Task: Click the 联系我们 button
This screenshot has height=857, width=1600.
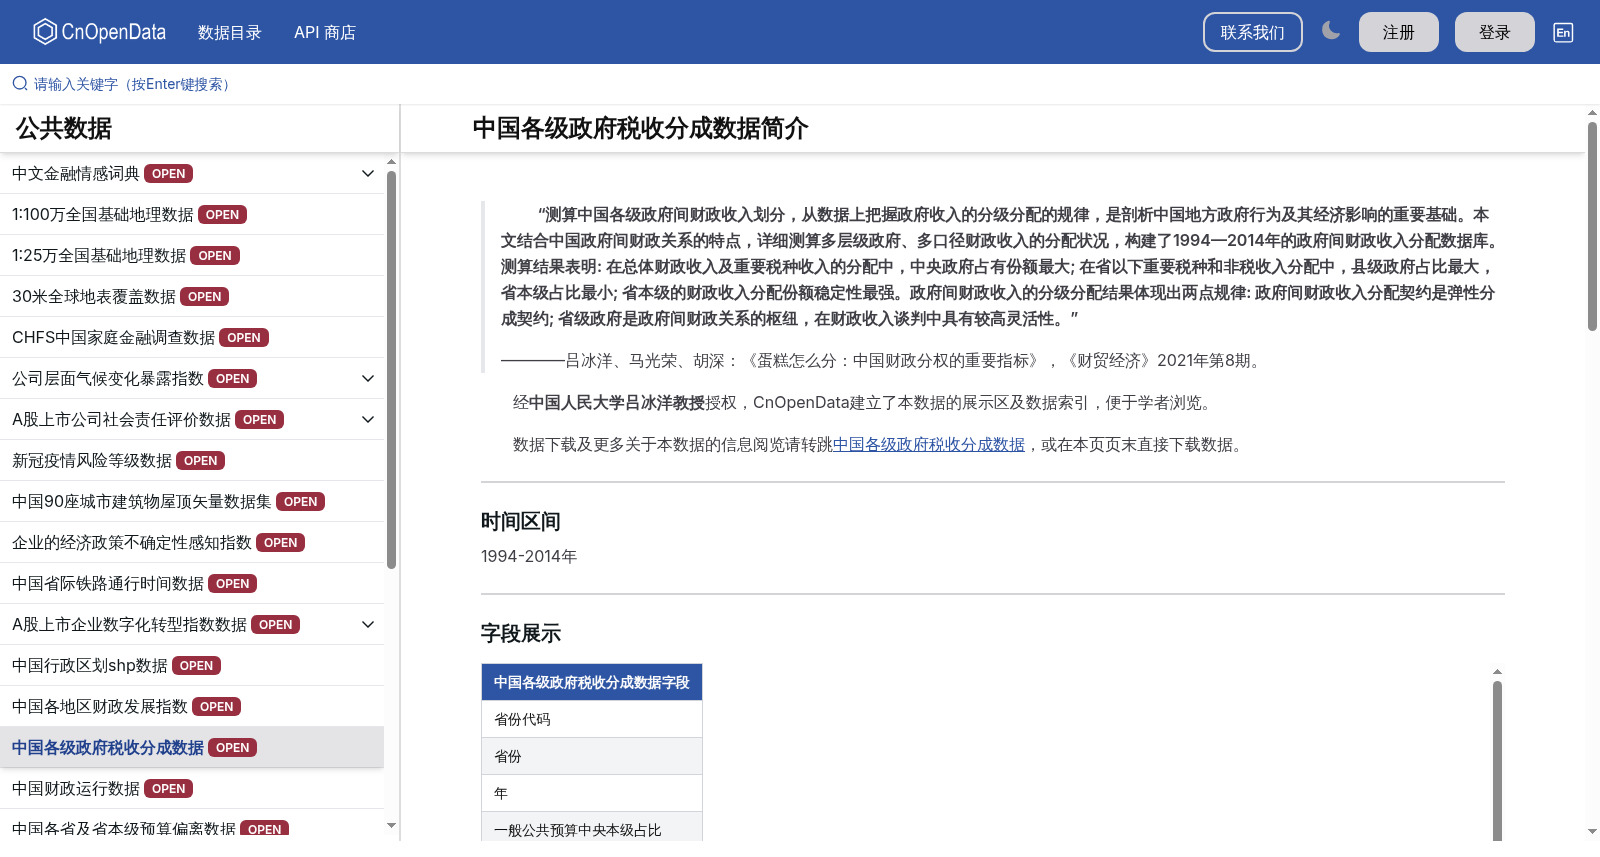Action: 1253,32
